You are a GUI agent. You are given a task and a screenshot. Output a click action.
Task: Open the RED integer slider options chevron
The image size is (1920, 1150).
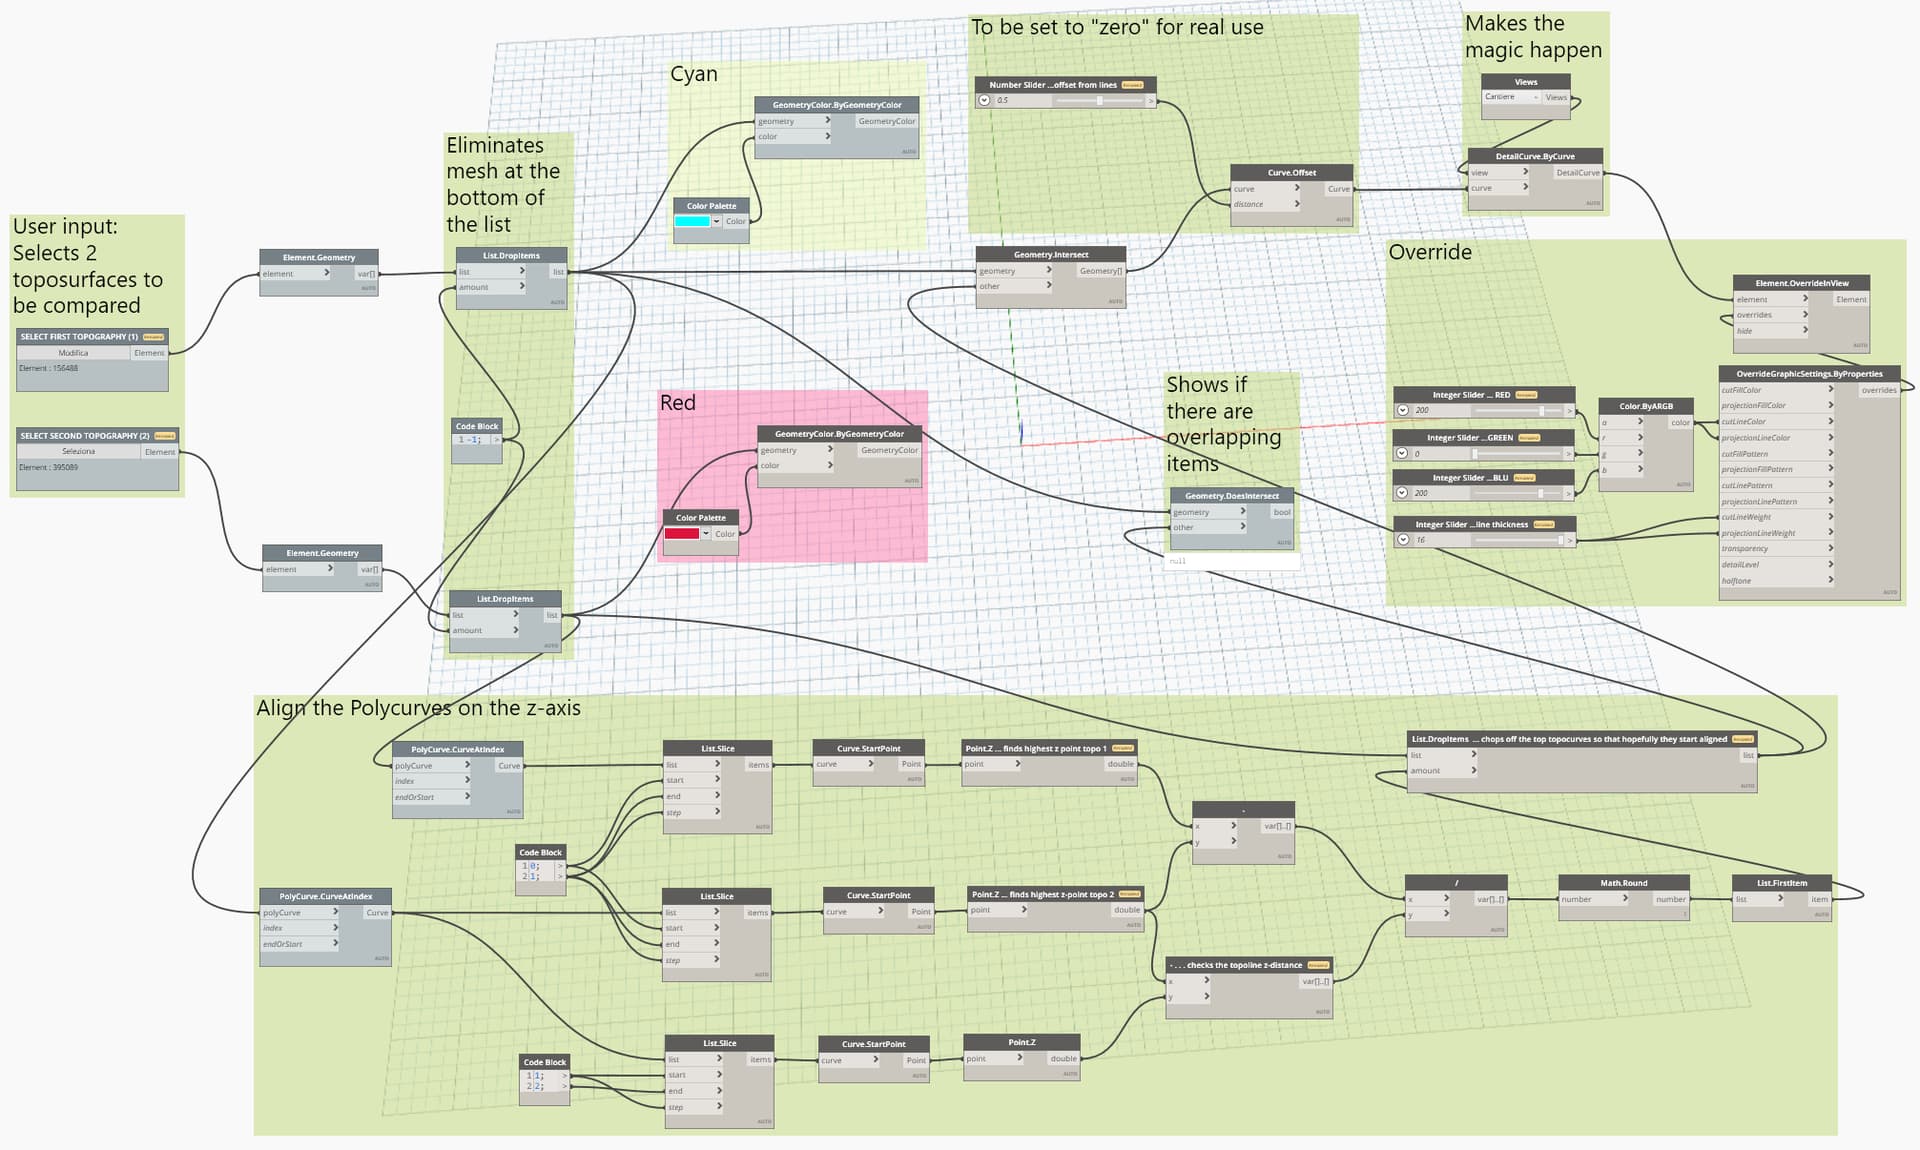pyautogui.click(x=1403, y=410)
